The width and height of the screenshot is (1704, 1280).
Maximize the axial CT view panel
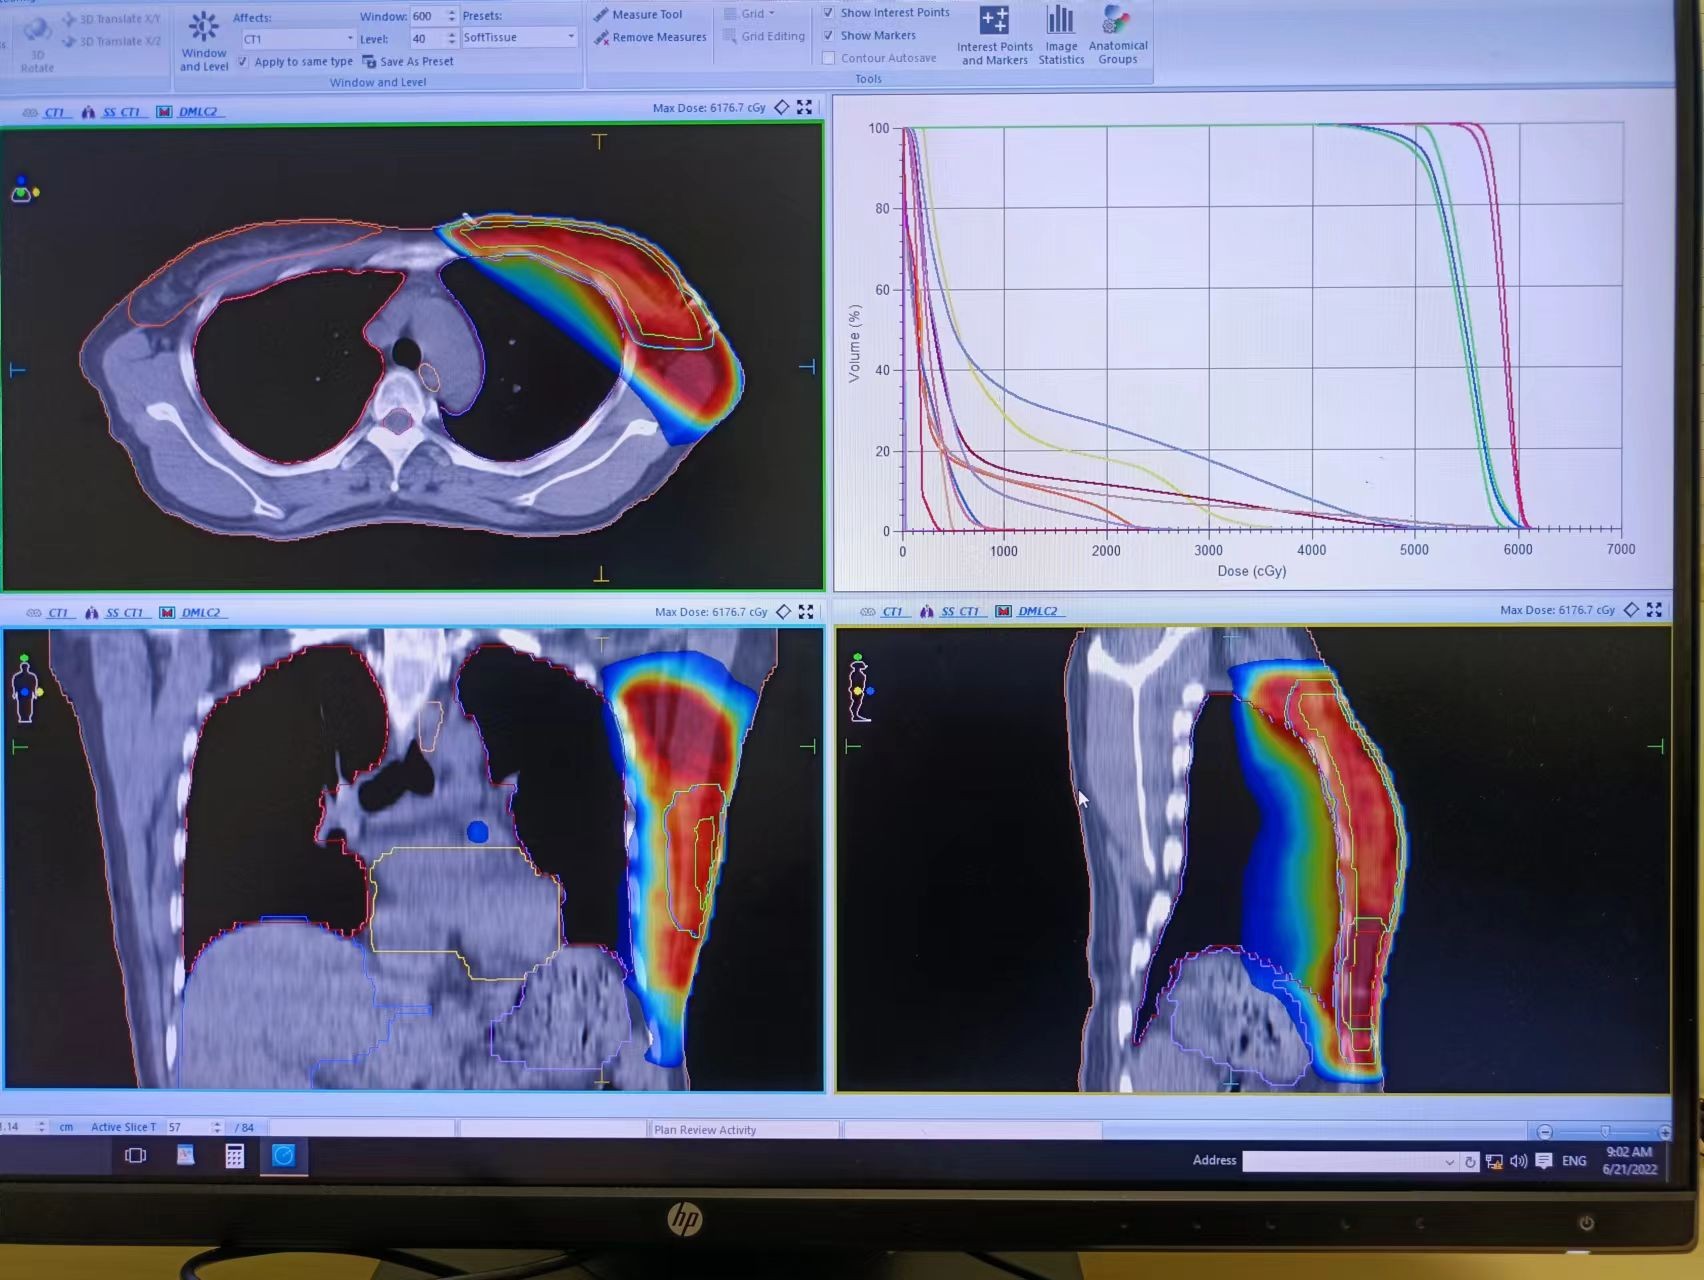click(x=805, y=108)
